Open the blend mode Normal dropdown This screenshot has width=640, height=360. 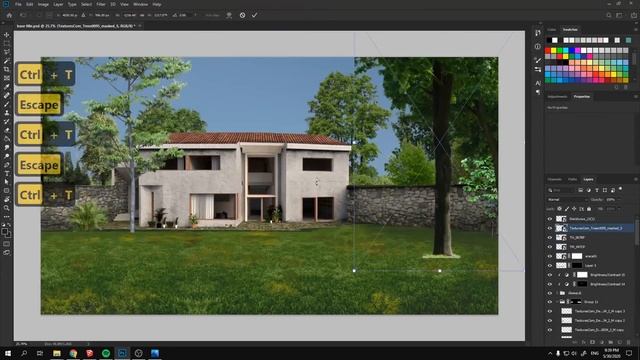[567, 200]
